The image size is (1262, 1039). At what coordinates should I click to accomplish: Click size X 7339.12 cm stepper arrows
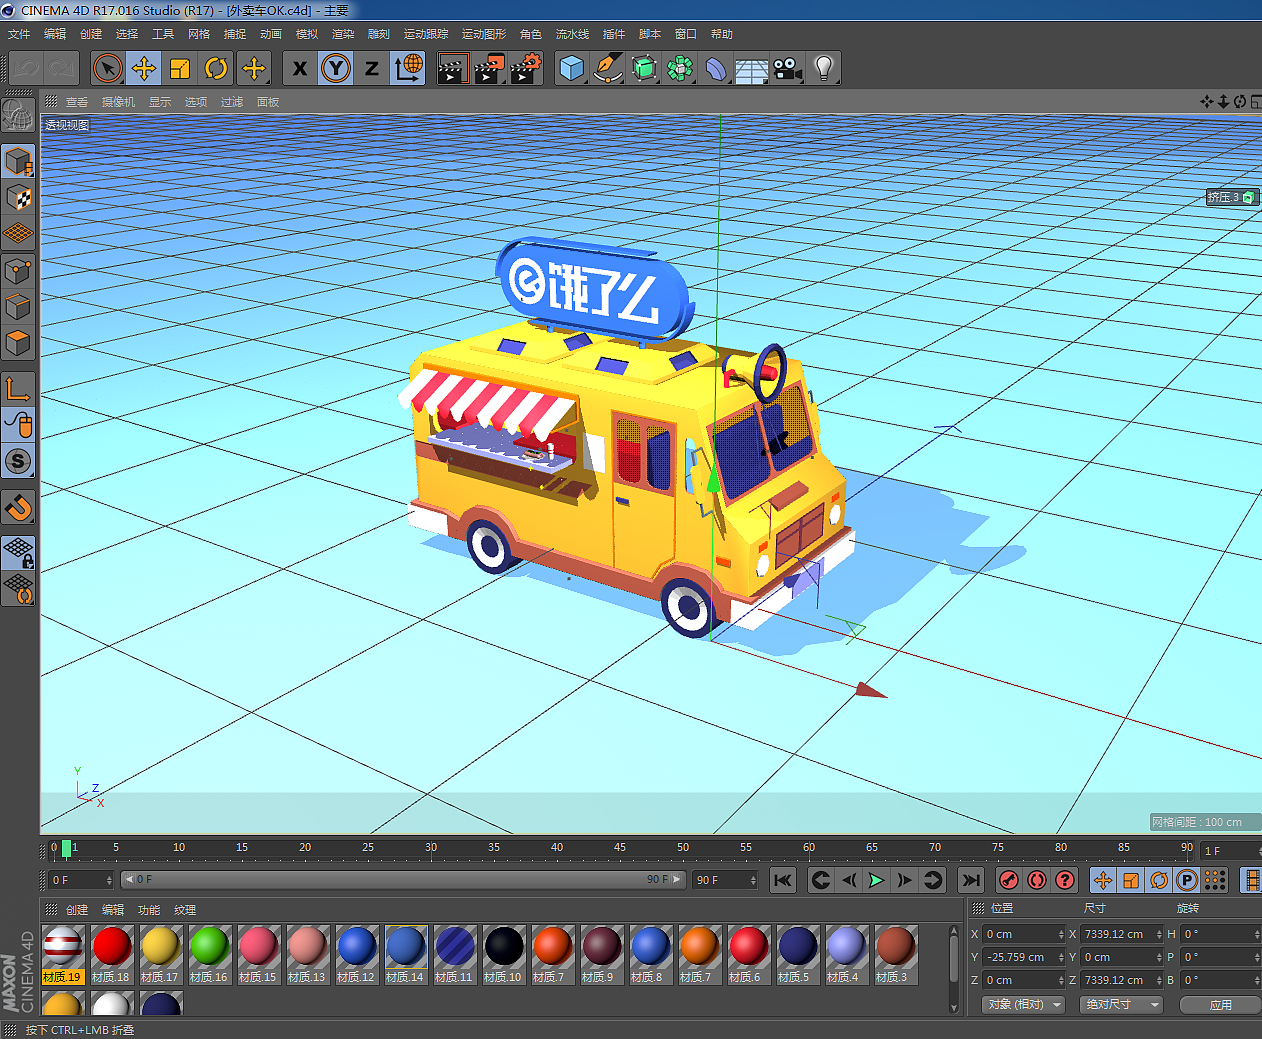(x=1159, y=934)
